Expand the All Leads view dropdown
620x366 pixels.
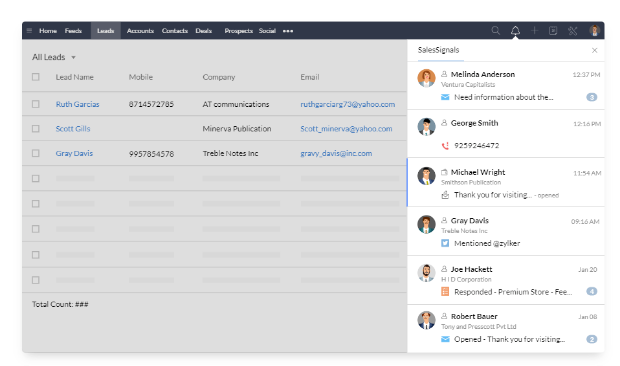[73, 58]
